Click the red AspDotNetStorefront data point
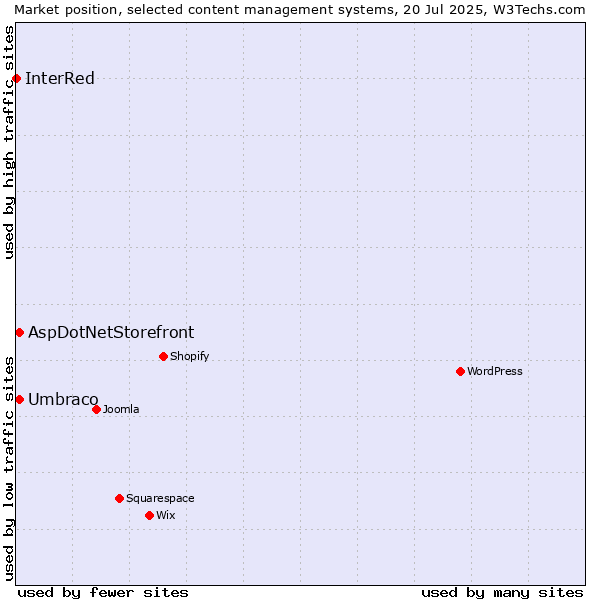Image resolution: width=600 pixels, height=600 pixels. [x=20, y=333]
